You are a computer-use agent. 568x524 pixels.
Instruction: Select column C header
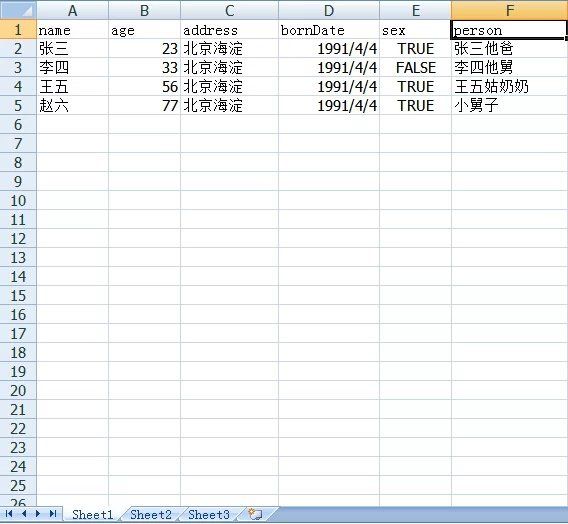(229, 10)
